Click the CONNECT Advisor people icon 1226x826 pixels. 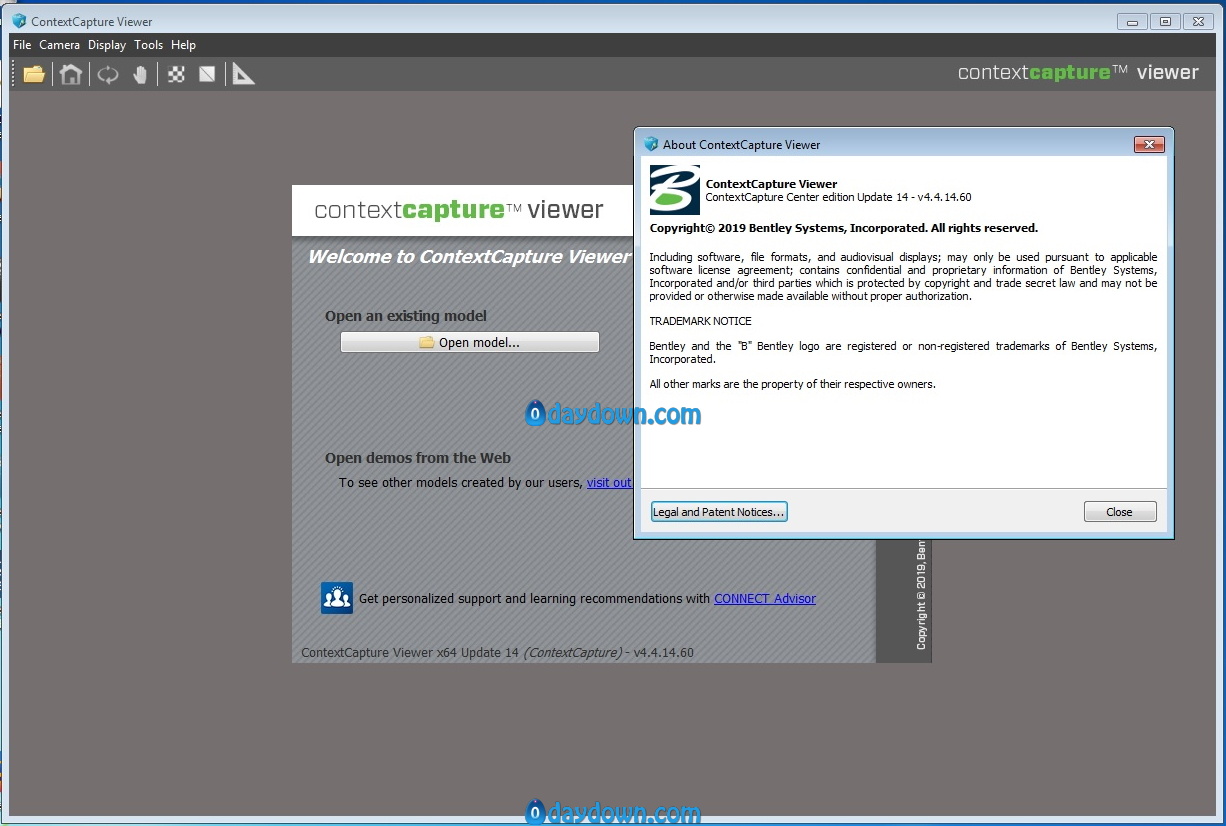(337, 597)
